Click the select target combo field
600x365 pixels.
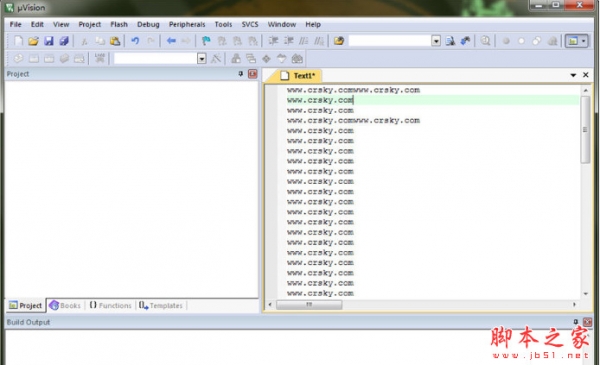pyautogui.click(x=155, y=59)
